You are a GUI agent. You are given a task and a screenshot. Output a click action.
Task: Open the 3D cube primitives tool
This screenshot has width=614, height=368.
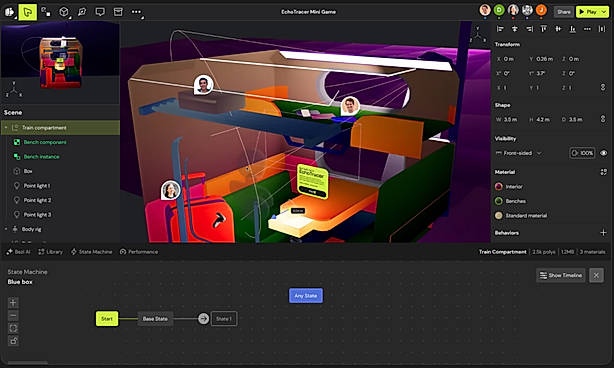(x=63, y=12)
